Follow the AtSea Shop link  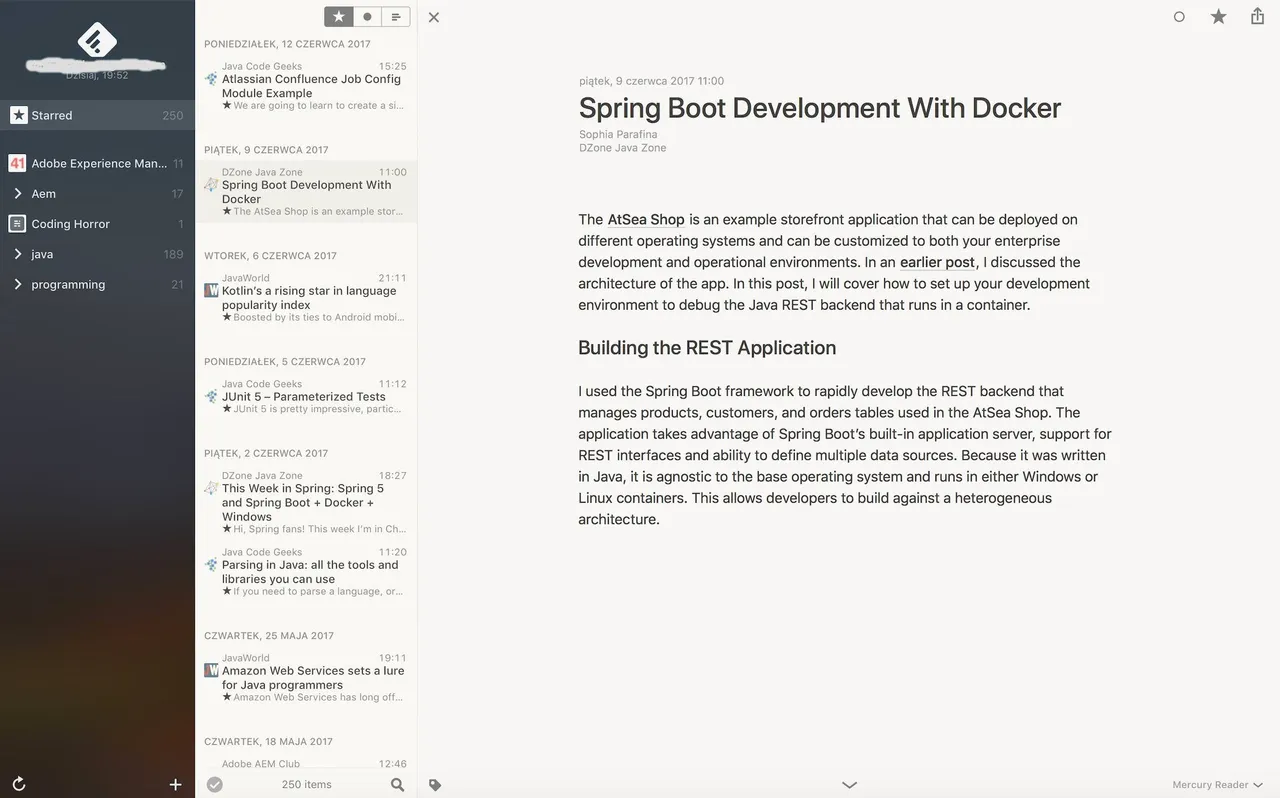tap(646, 220)
